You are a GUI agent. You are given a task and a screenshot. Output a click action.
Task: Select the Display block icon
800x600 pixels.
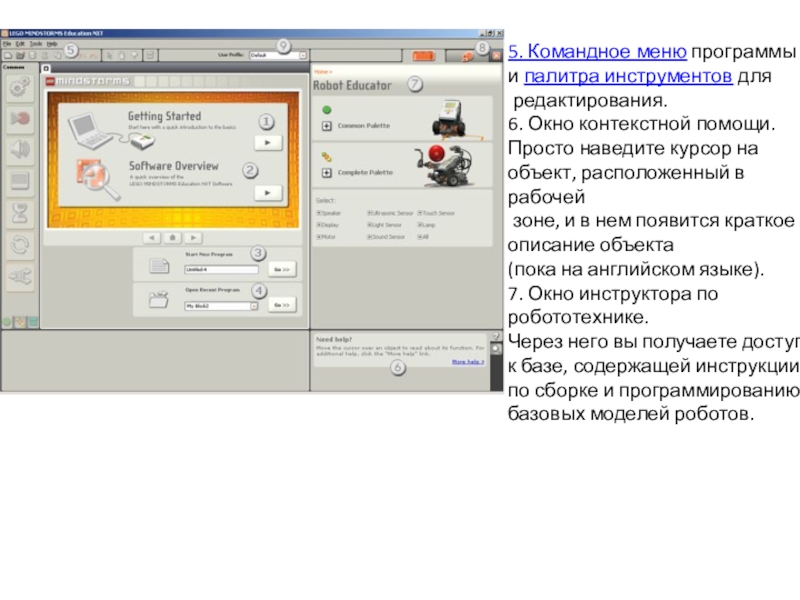coord(19,181)
